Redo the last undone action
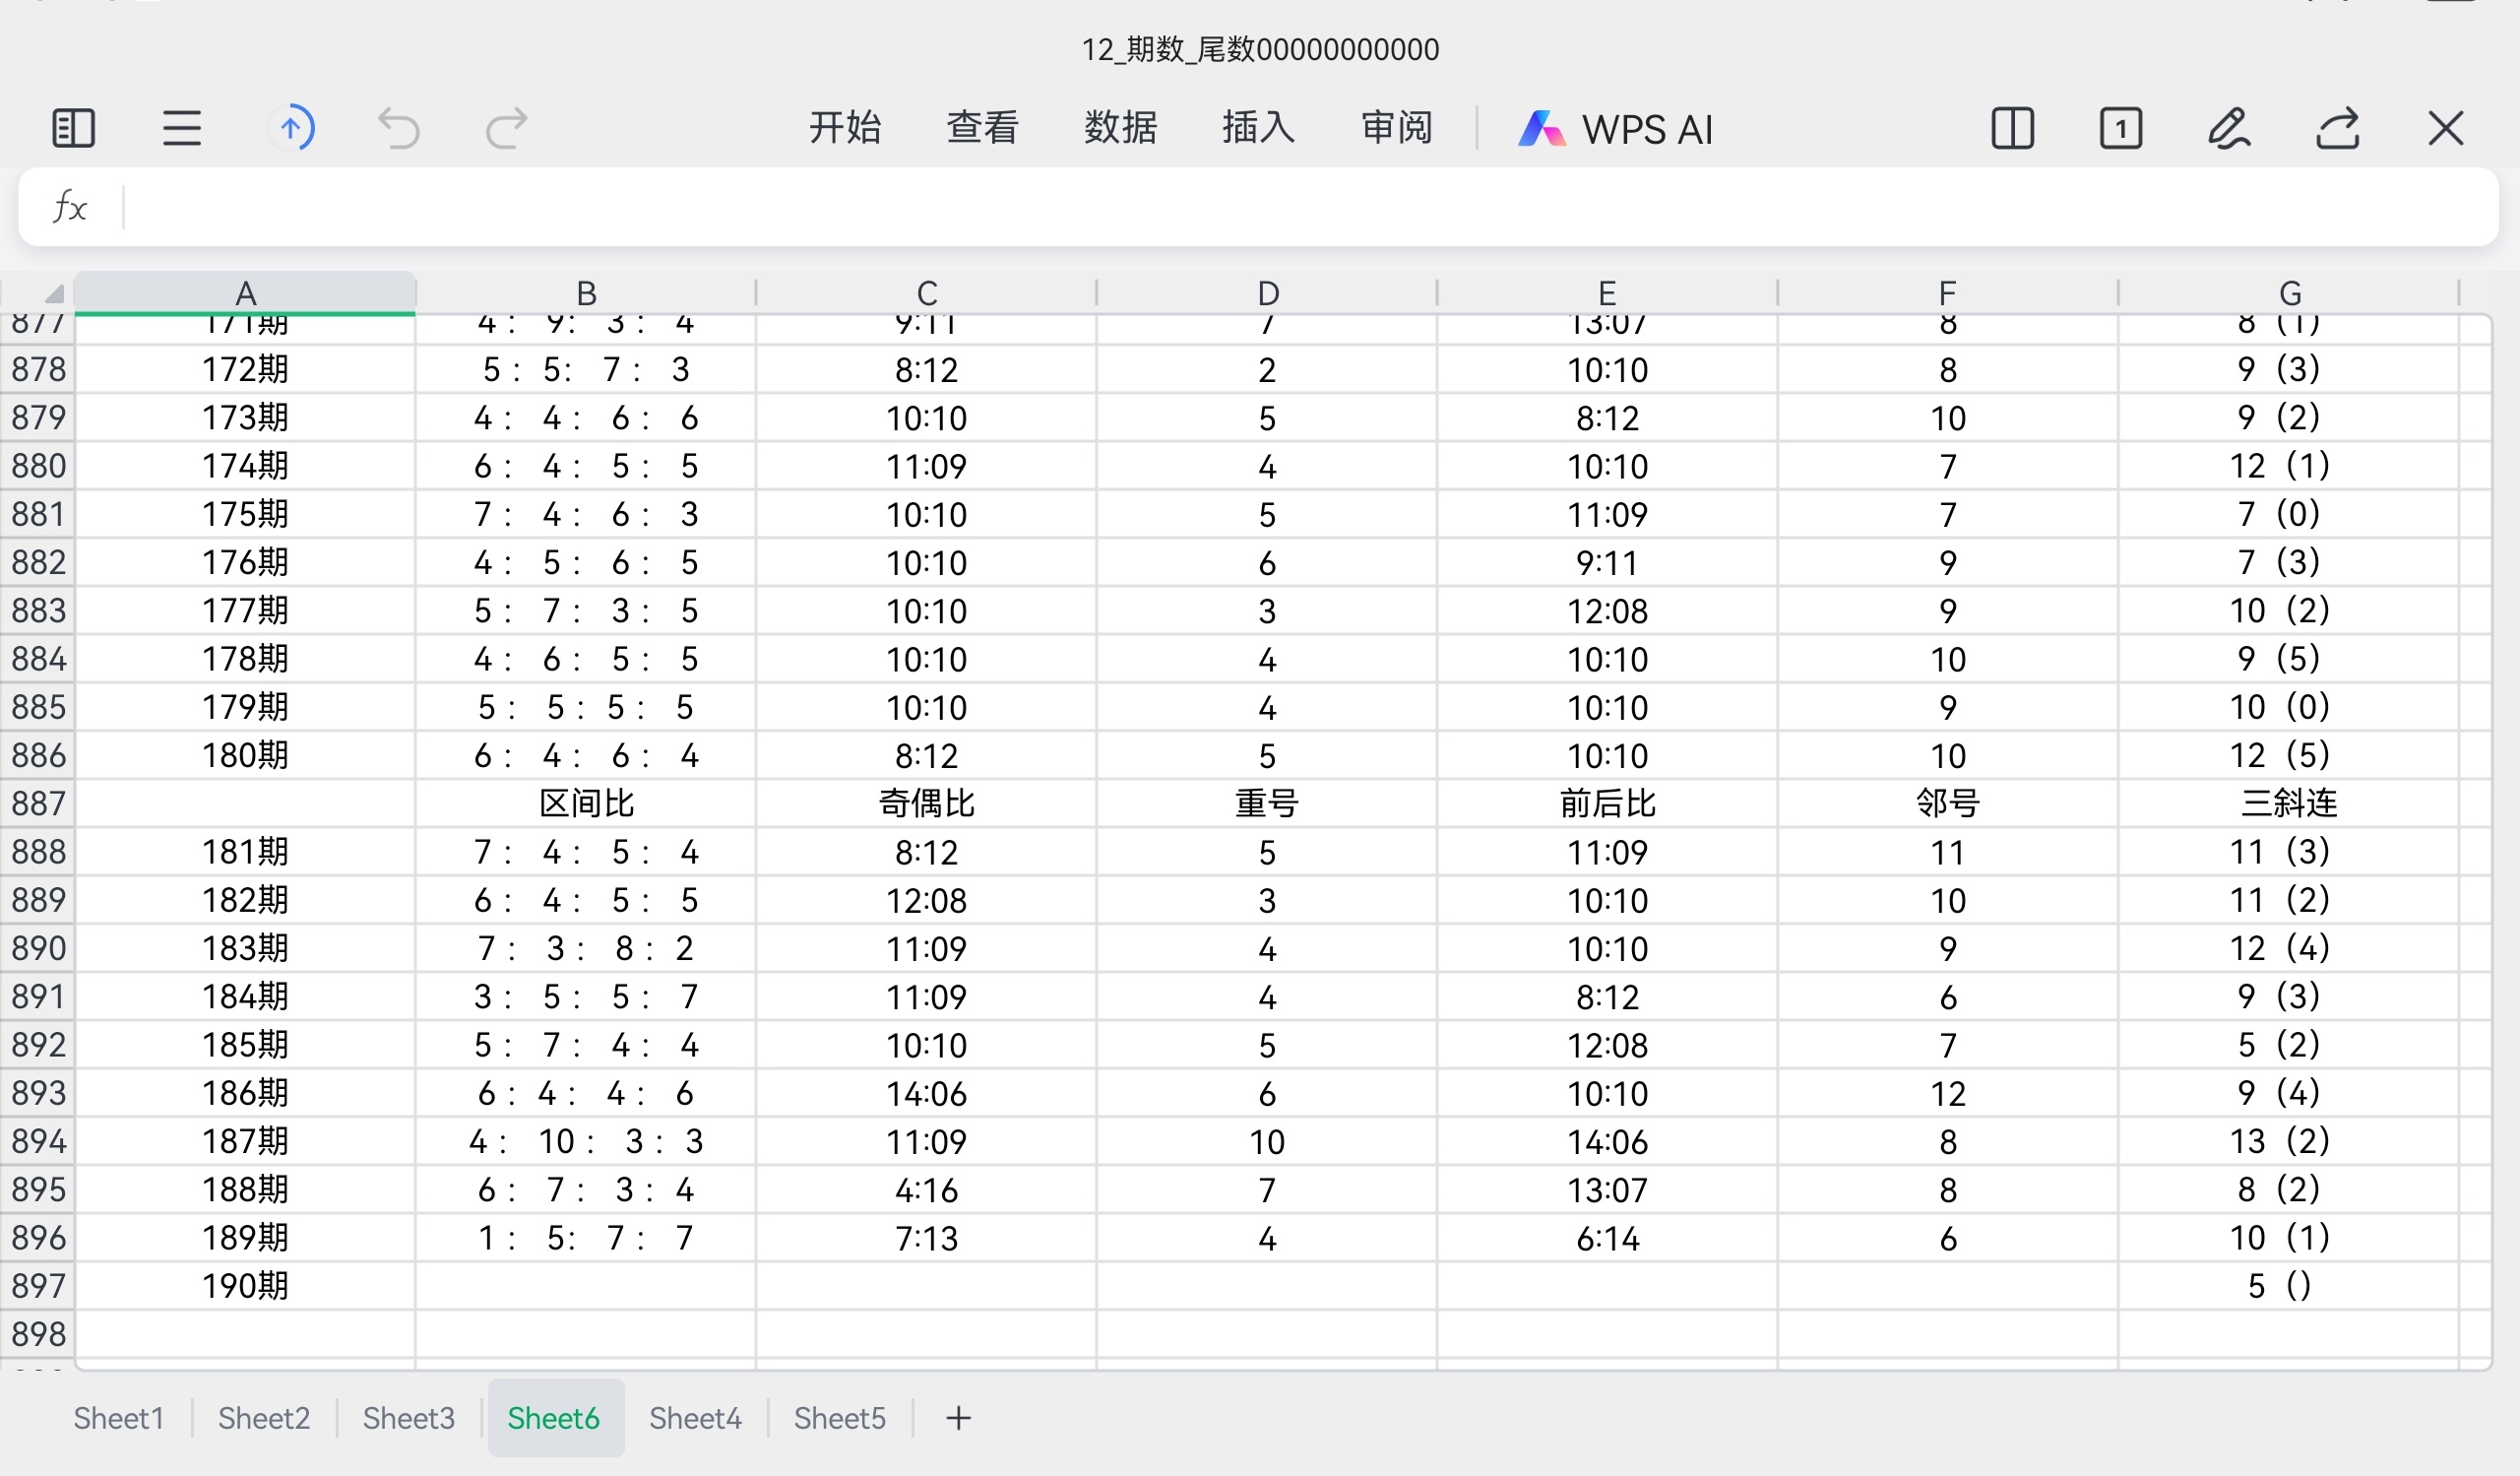The height and width of the screenshot is (1476, 2520). point(506,129)
